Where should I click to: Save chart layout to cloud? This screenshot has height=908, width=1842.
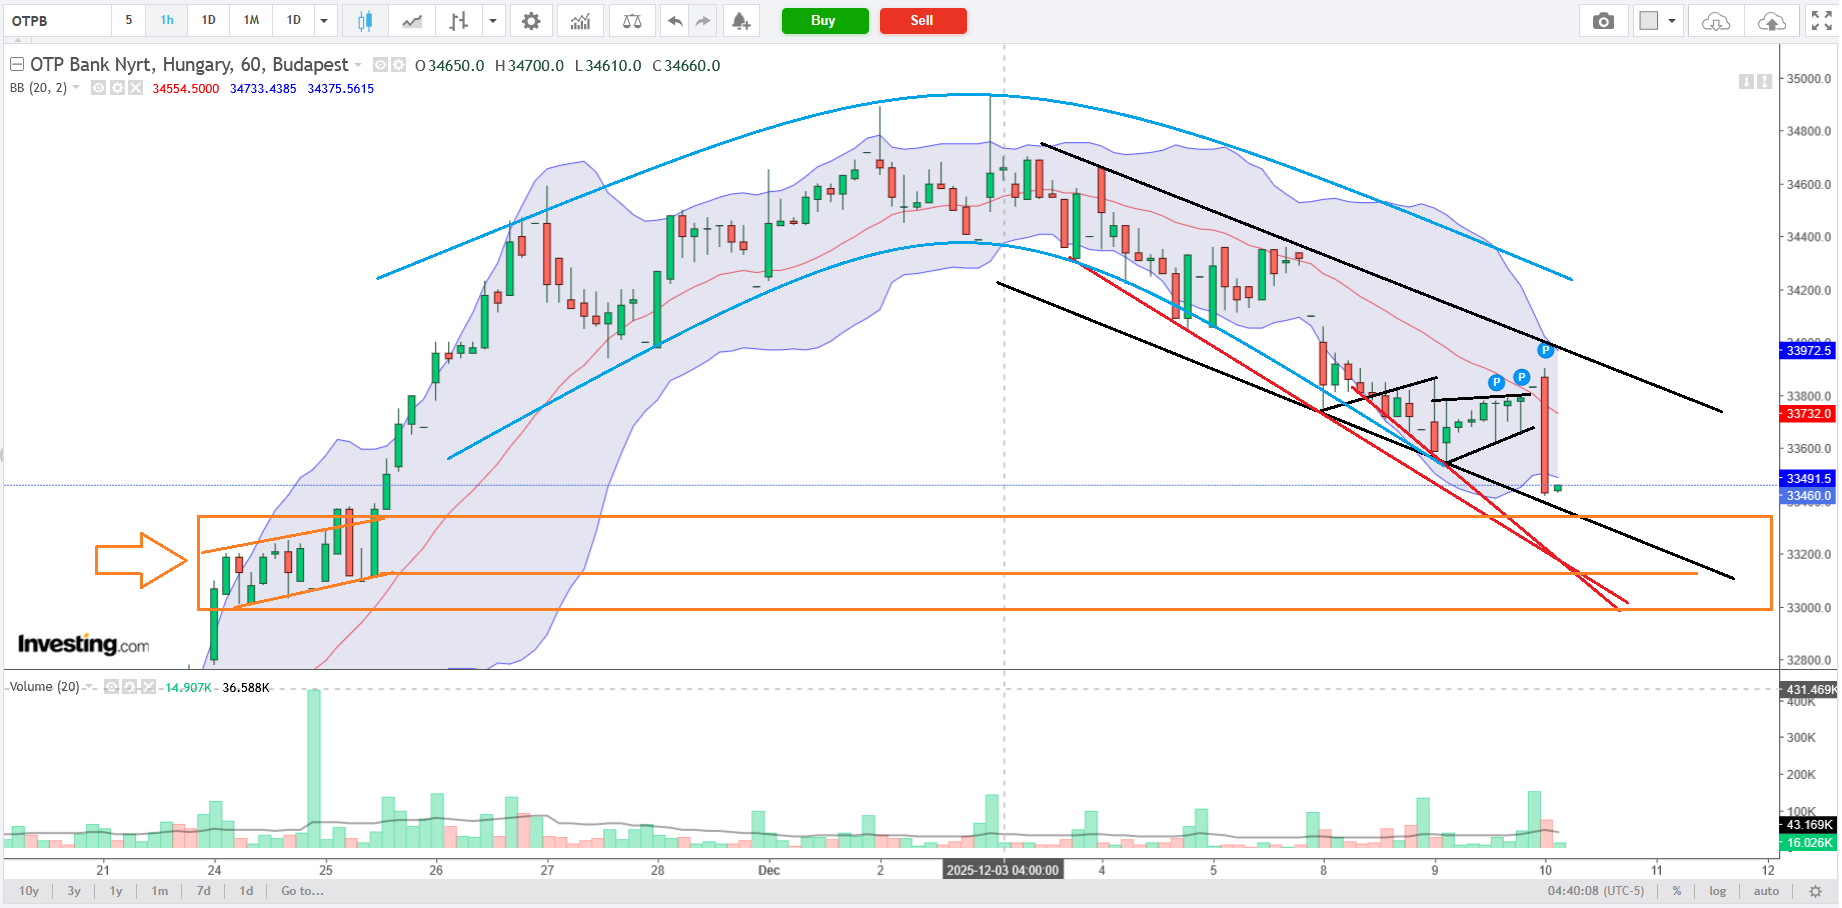(x=1771, y=21)
